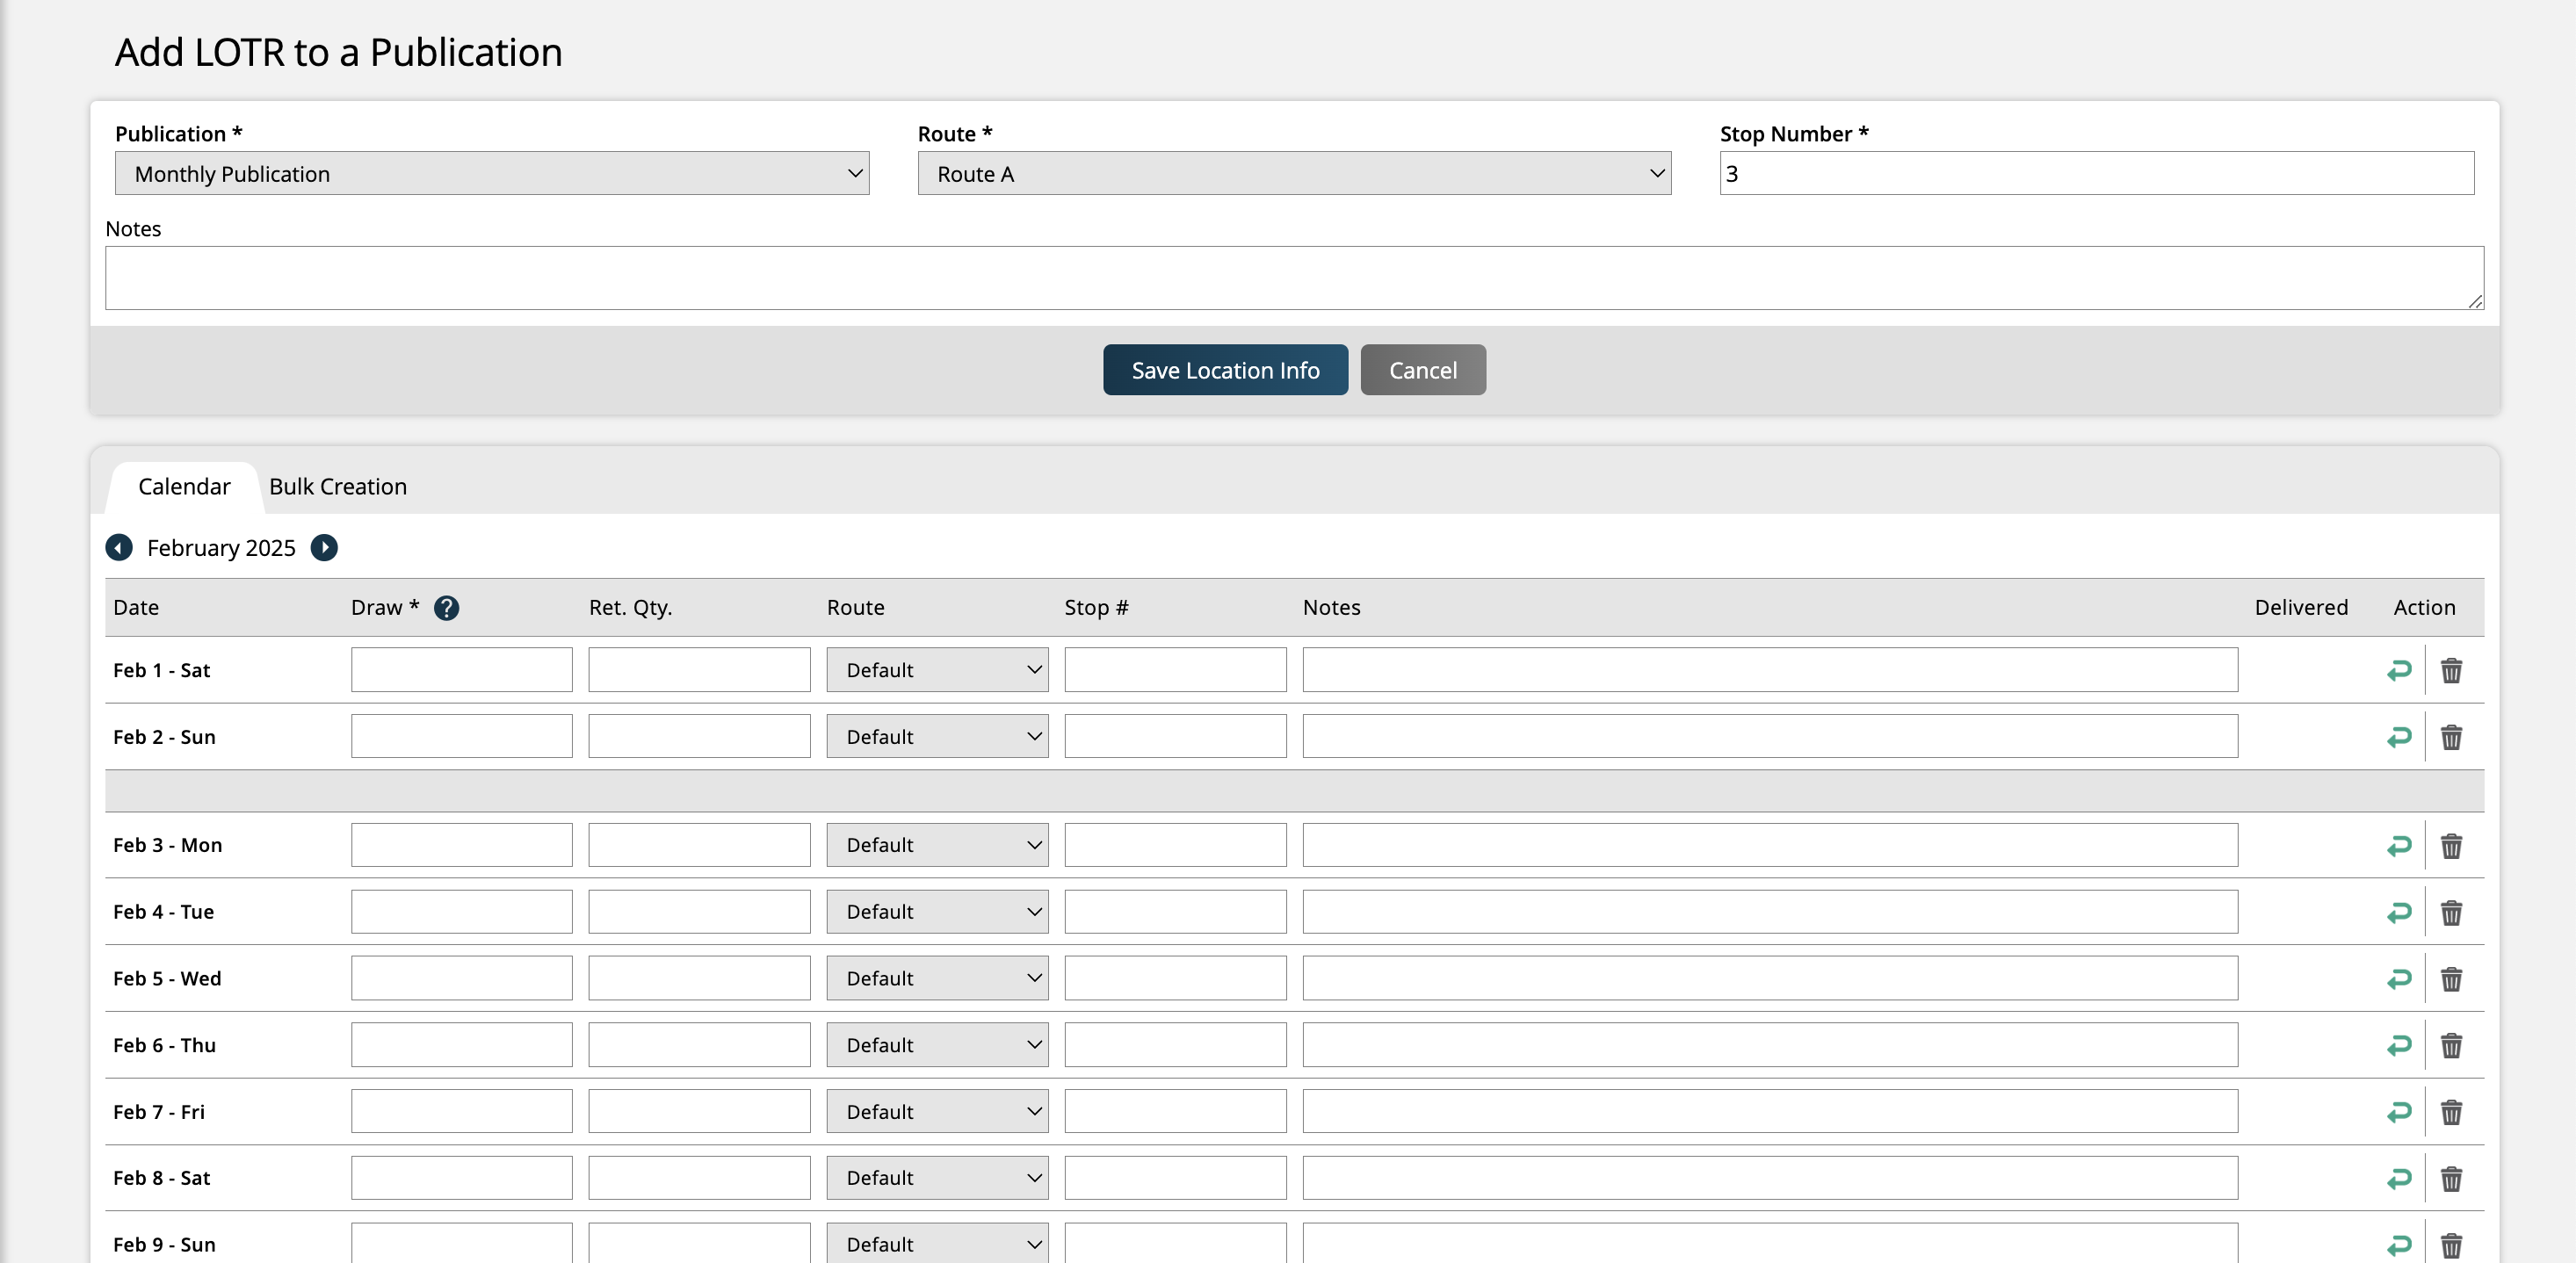
Task: Delete the Feb 3 - Mon row
Action: pyautogui.click(x=2451, y=846)
